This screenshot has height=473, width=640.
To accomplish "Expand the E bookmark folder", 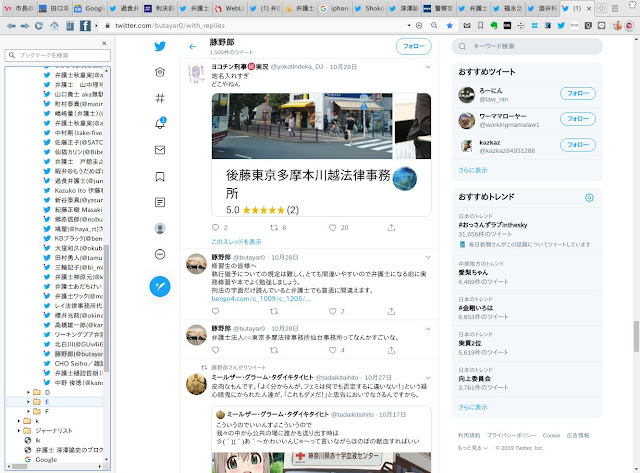I will [28, 402].
